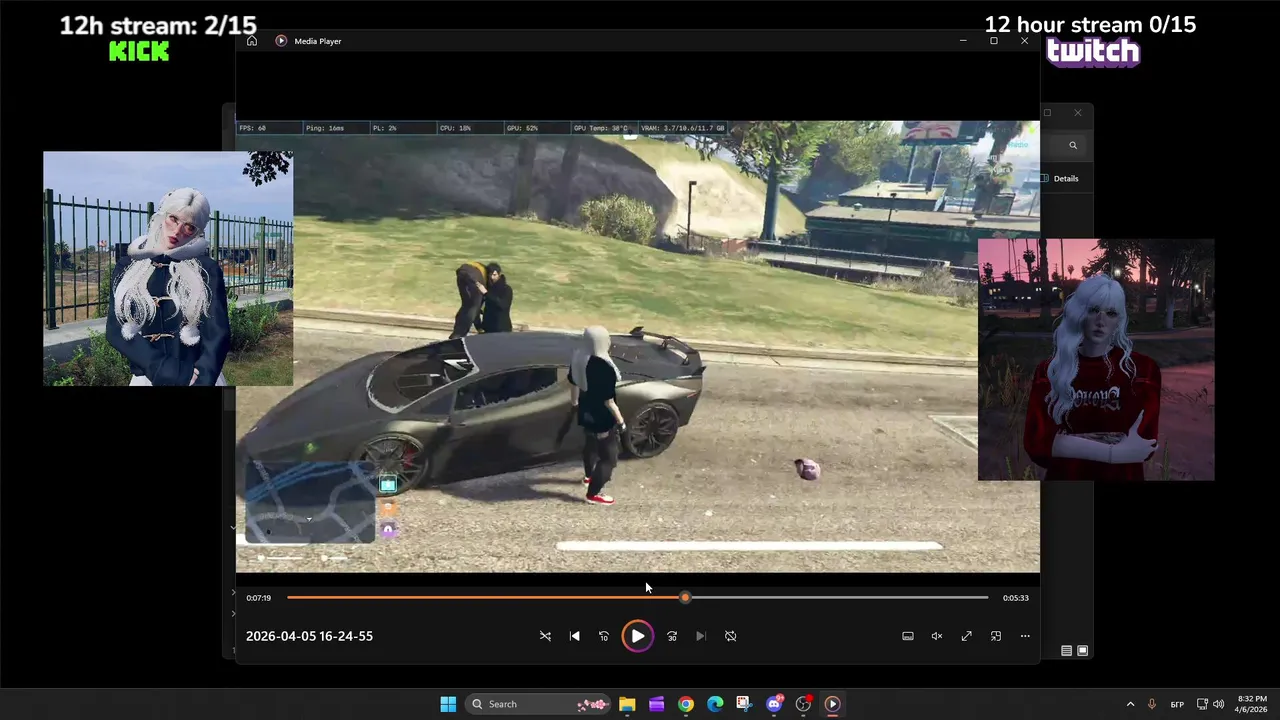Open OBS Studio from the taskbar
This screenshot has height=720, width=1280.
[x=803, y=704]
